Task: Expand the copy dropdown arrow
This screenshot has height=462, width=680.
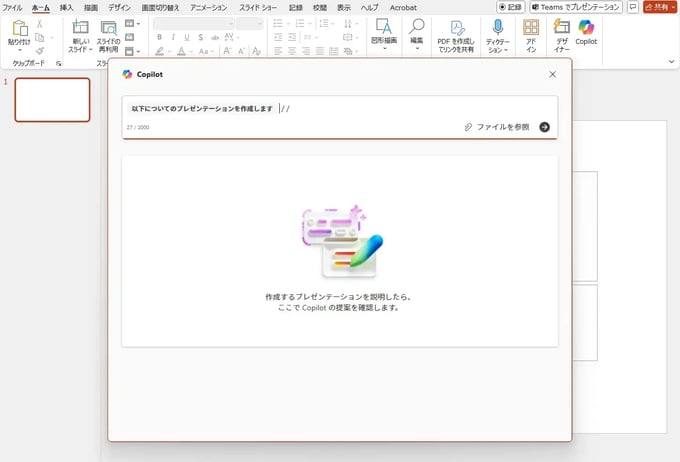Action: (52, 38)
